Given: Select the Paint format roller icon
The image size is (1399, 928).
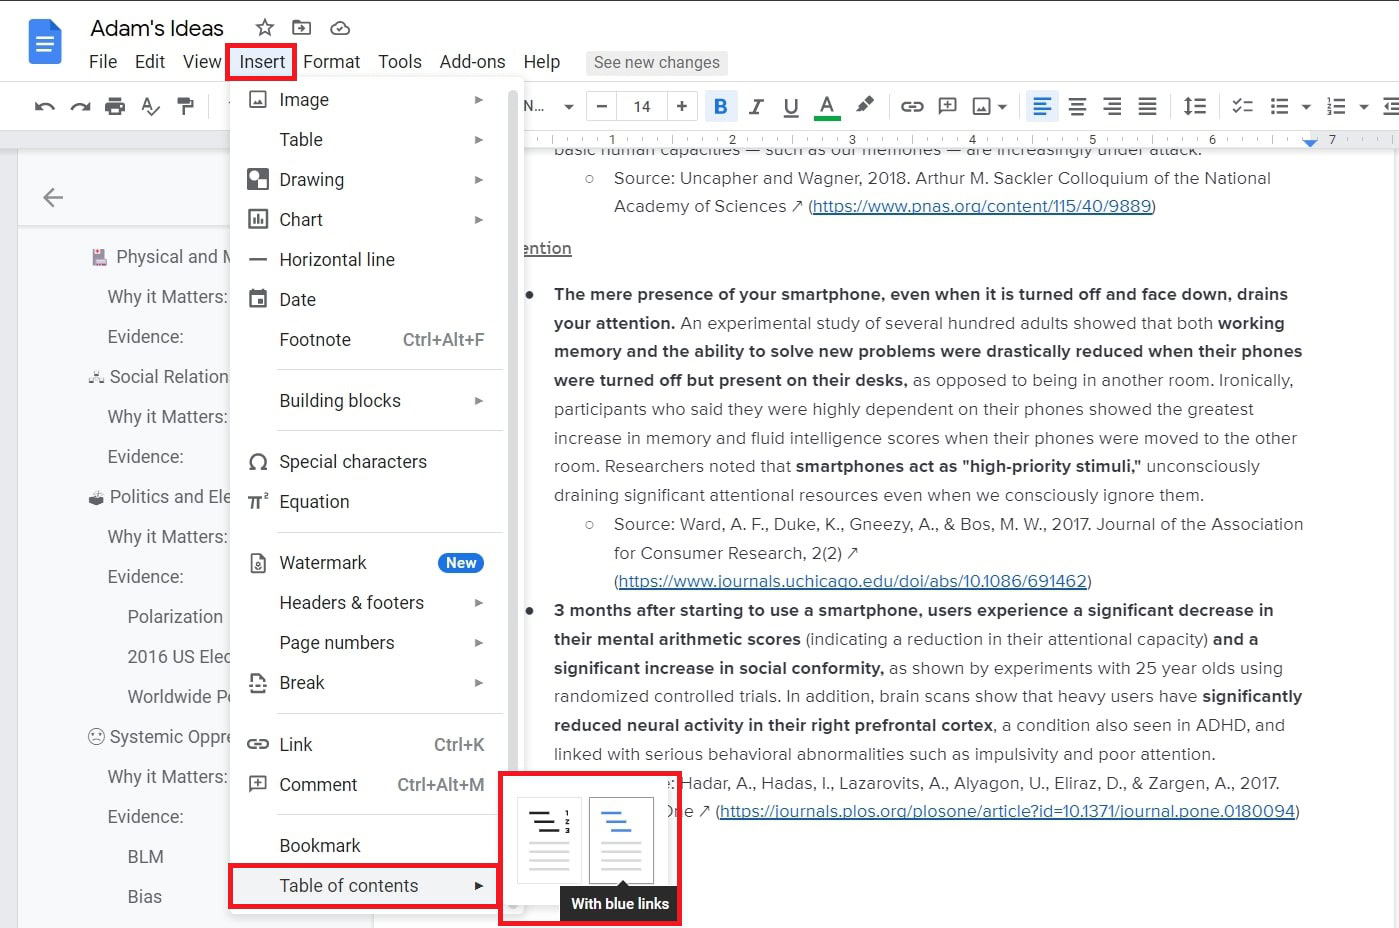Looking at the screenshot, I should click(185, 106).
